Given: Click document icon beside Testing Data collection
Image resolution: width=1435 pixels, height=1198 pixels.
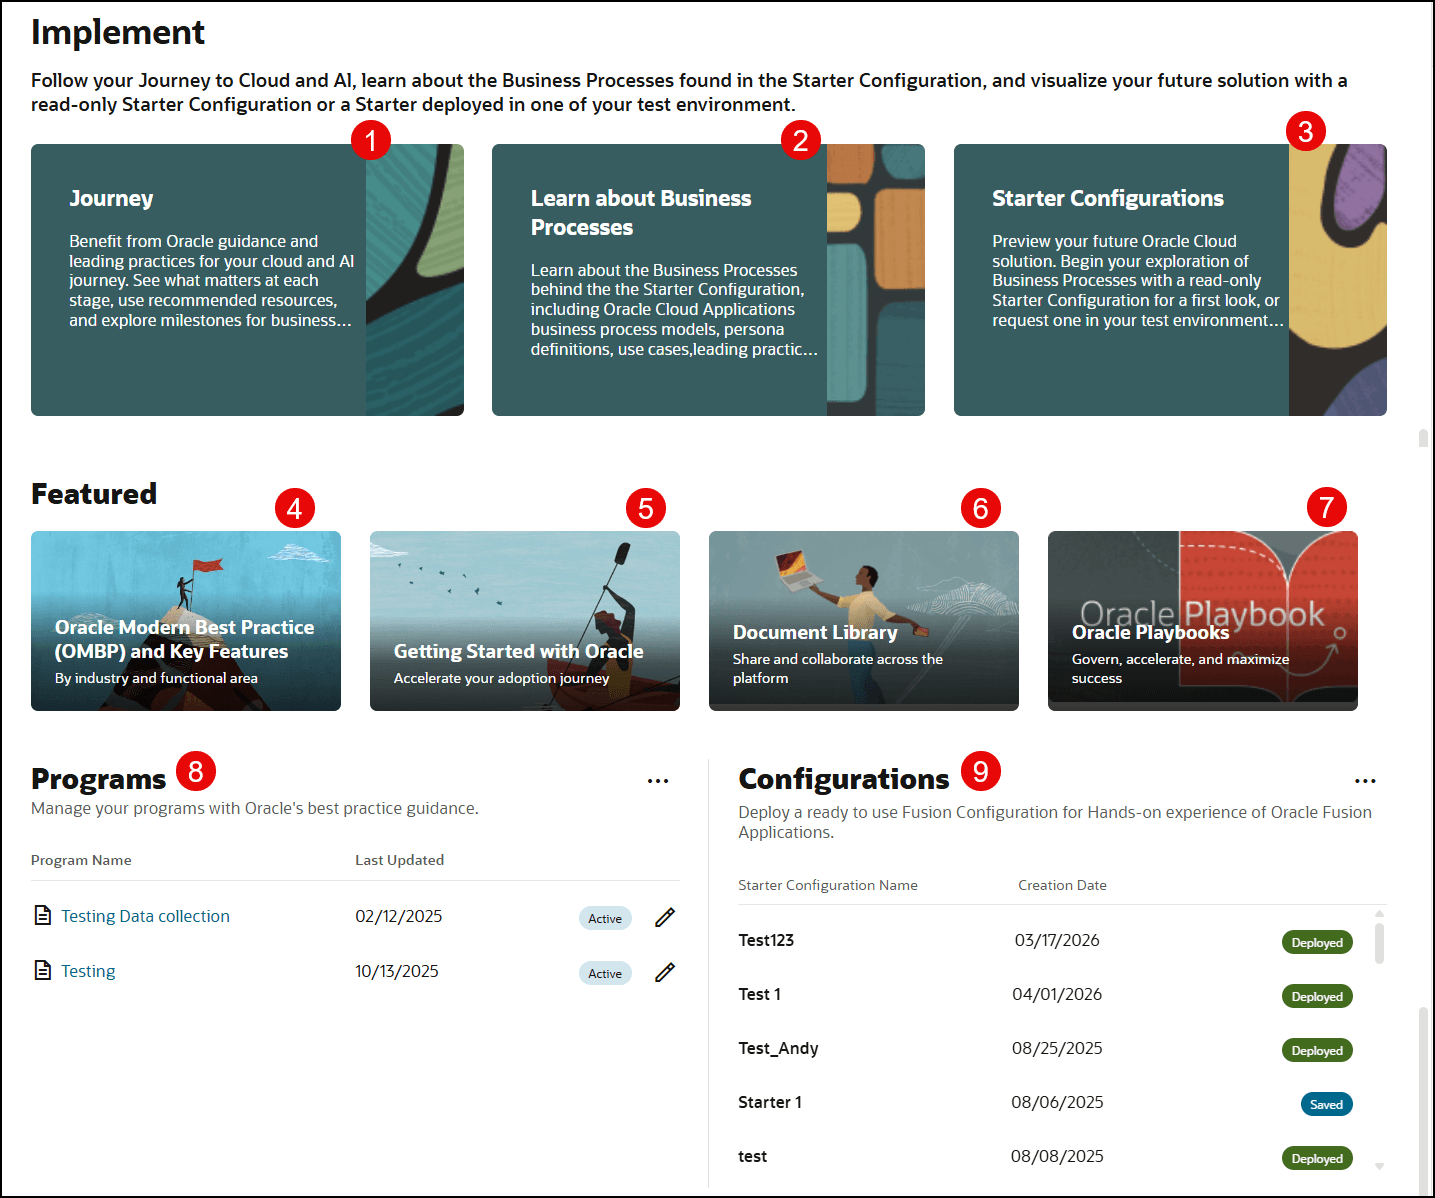Looking at the screenshot, I should [43, 915].
